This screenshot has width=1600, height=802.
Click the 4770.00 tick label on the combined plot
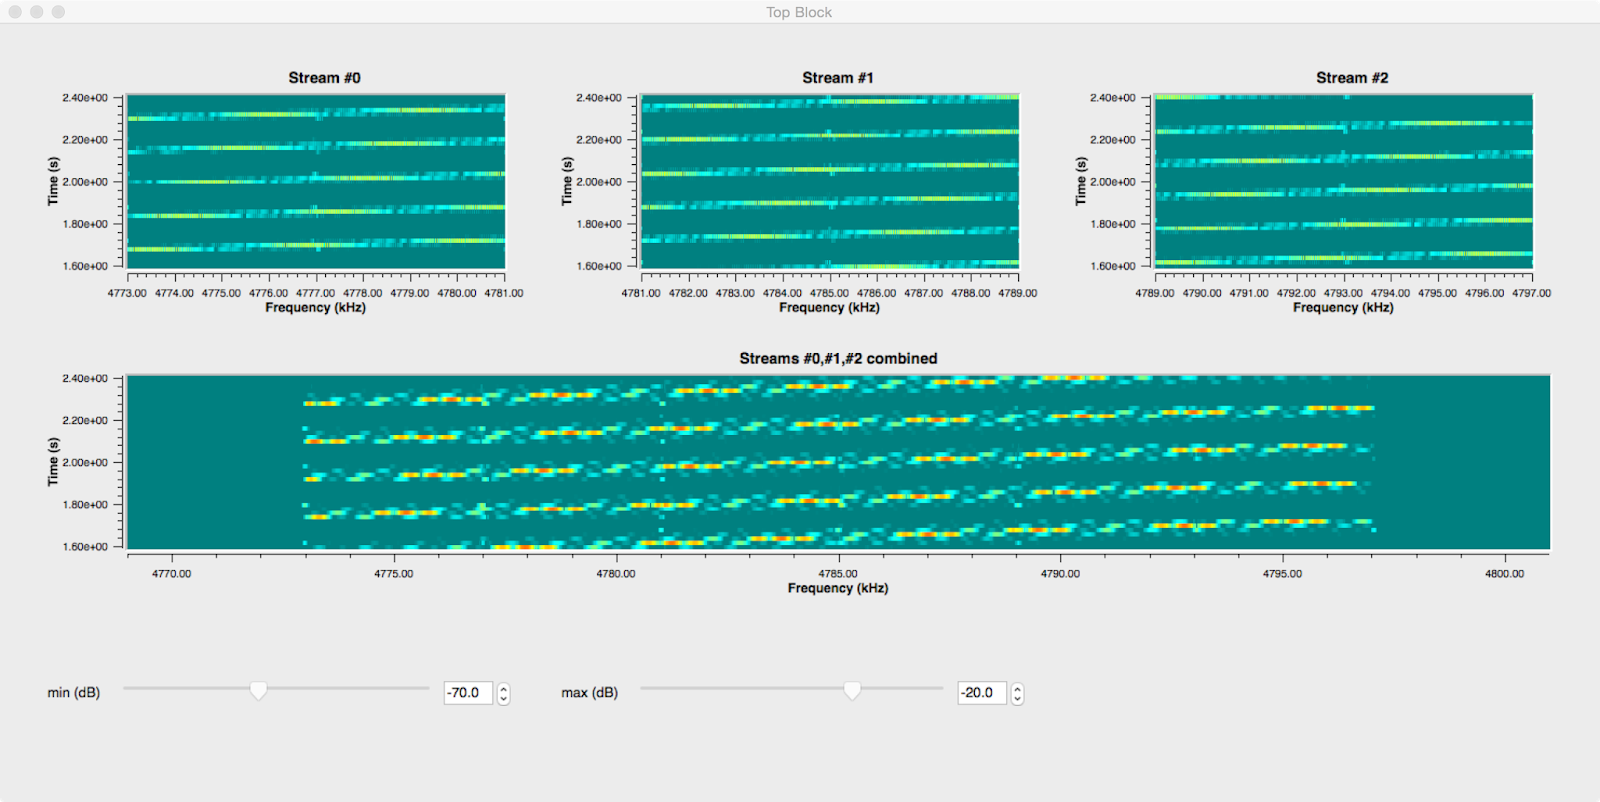[171, 574]
